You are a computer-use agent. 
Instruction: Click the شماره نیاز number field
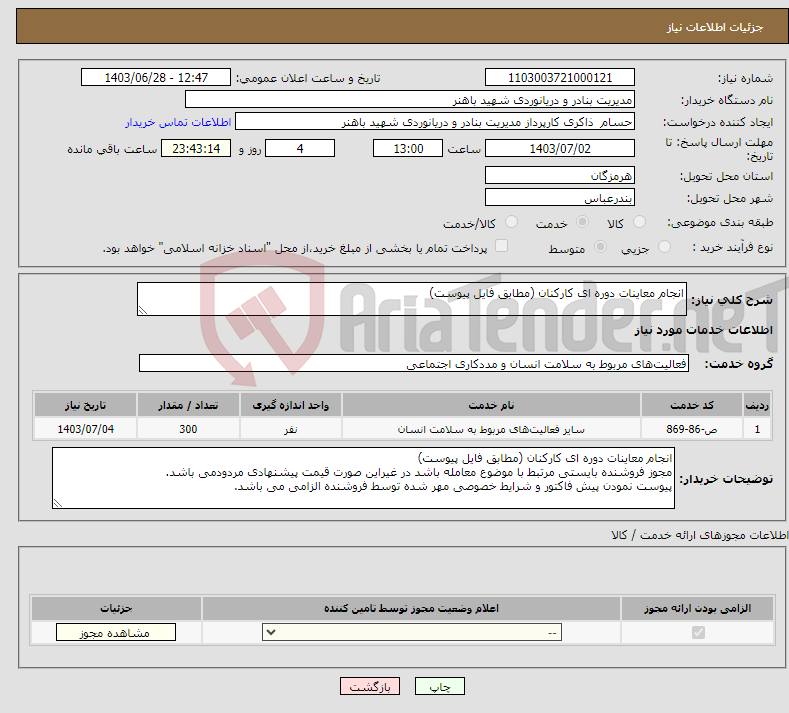(560, 77)
